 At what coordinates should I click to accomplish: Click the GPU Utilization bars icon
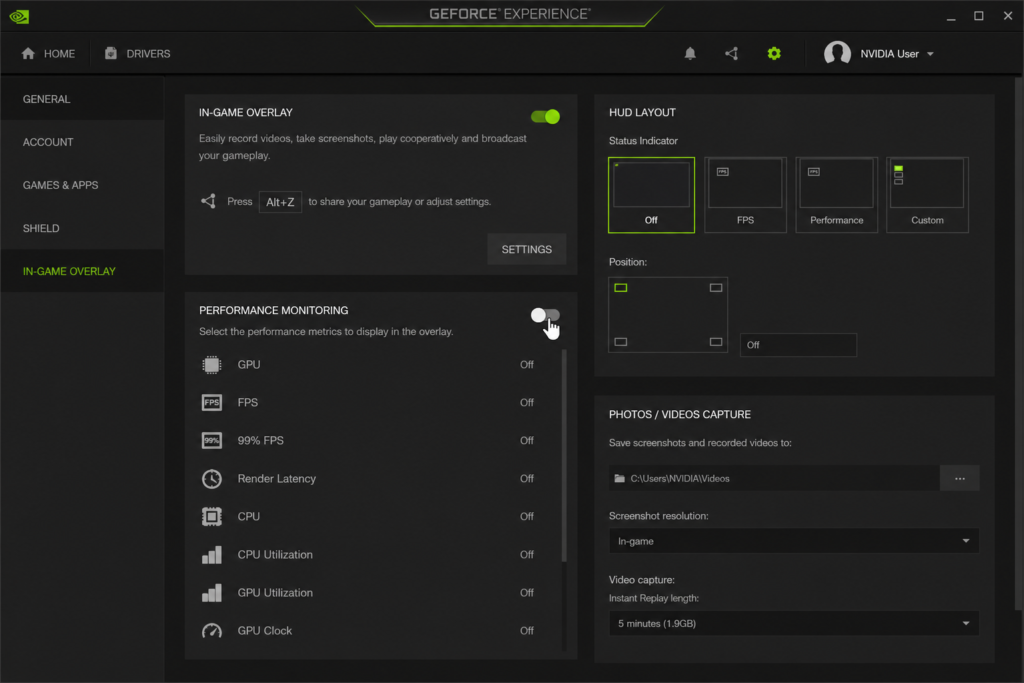[212, 592]
